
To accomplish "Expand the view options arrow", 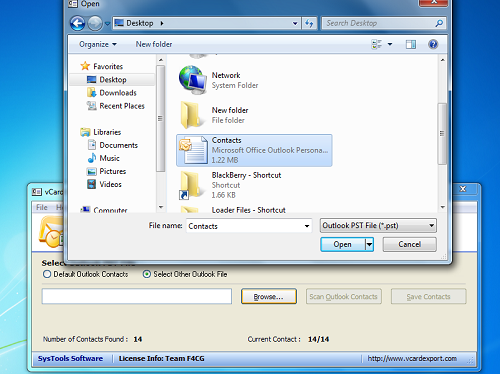I will 390,44.
